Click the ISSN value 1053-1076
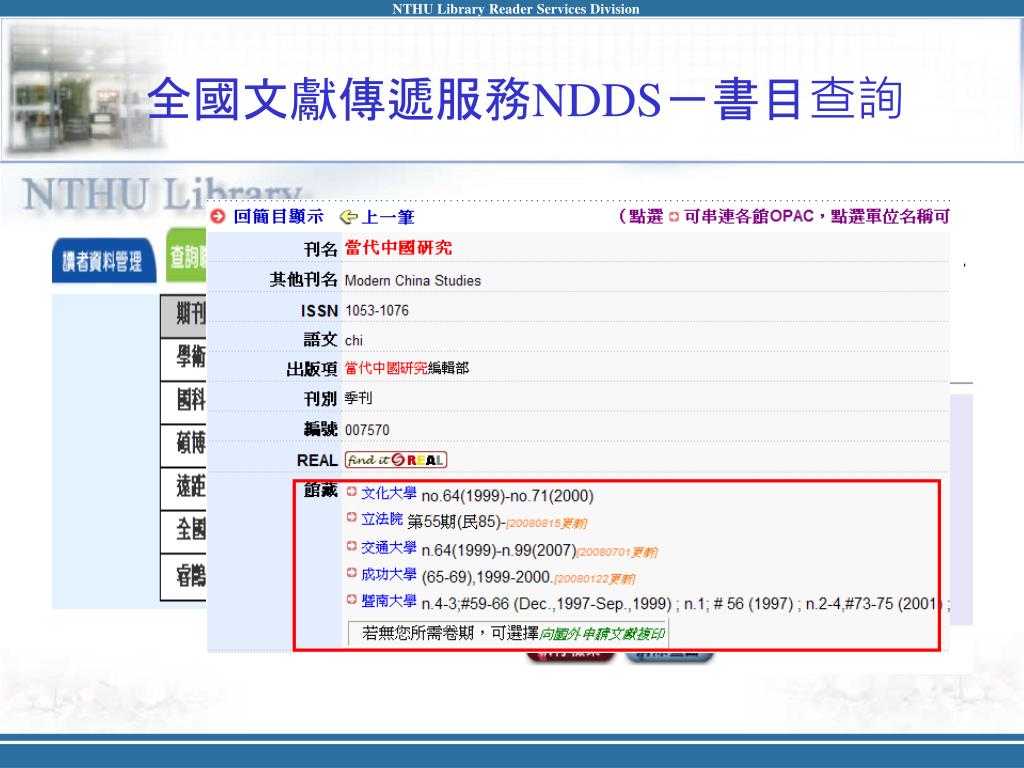This screenshot has height=768, width=1024. click(377, 310)
